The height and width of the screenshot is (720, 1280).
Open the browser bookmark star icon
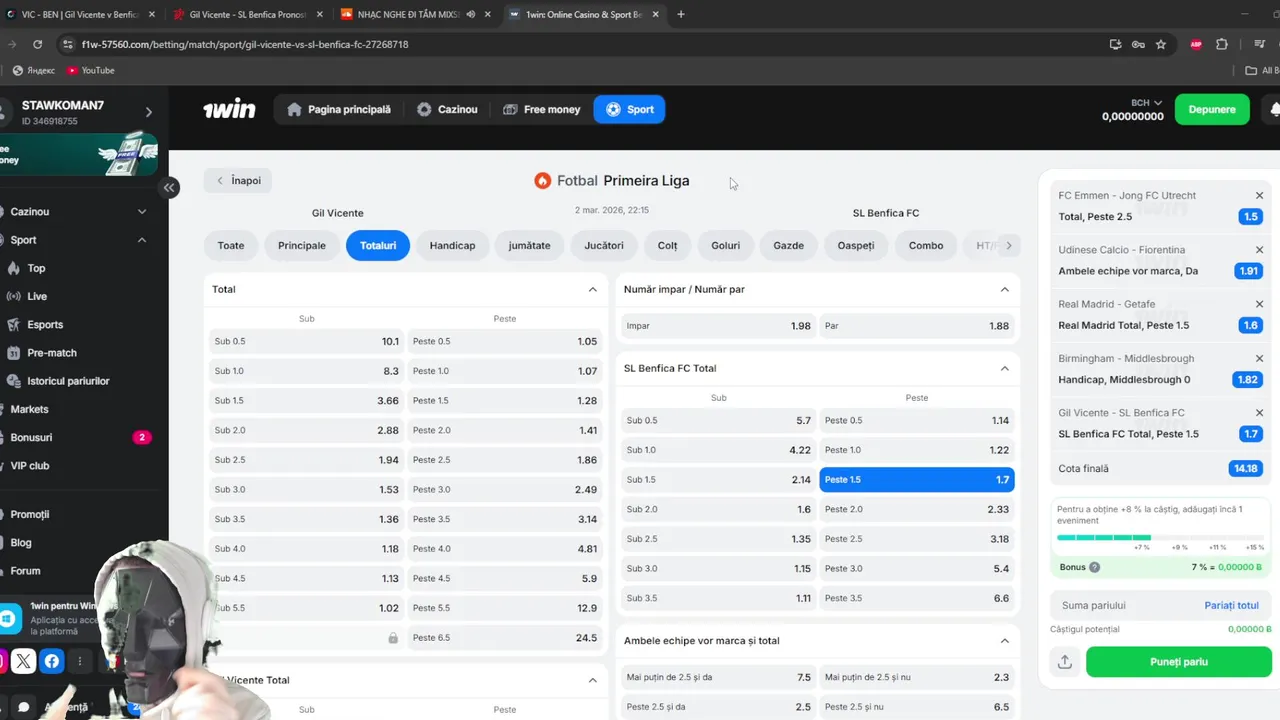(1161, 44)
